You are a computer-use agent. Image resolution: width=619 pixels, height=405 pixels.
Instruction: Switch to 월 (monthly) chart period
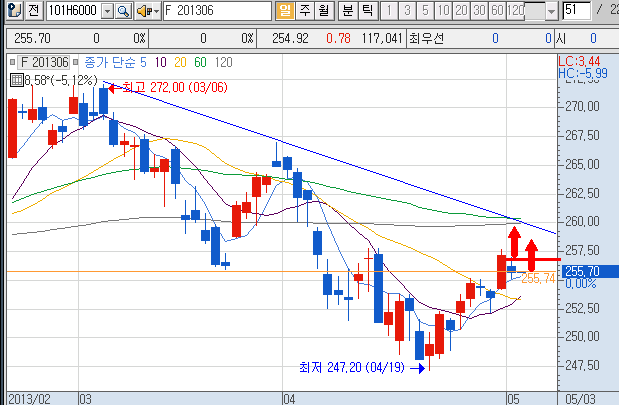tap(321, 11)
